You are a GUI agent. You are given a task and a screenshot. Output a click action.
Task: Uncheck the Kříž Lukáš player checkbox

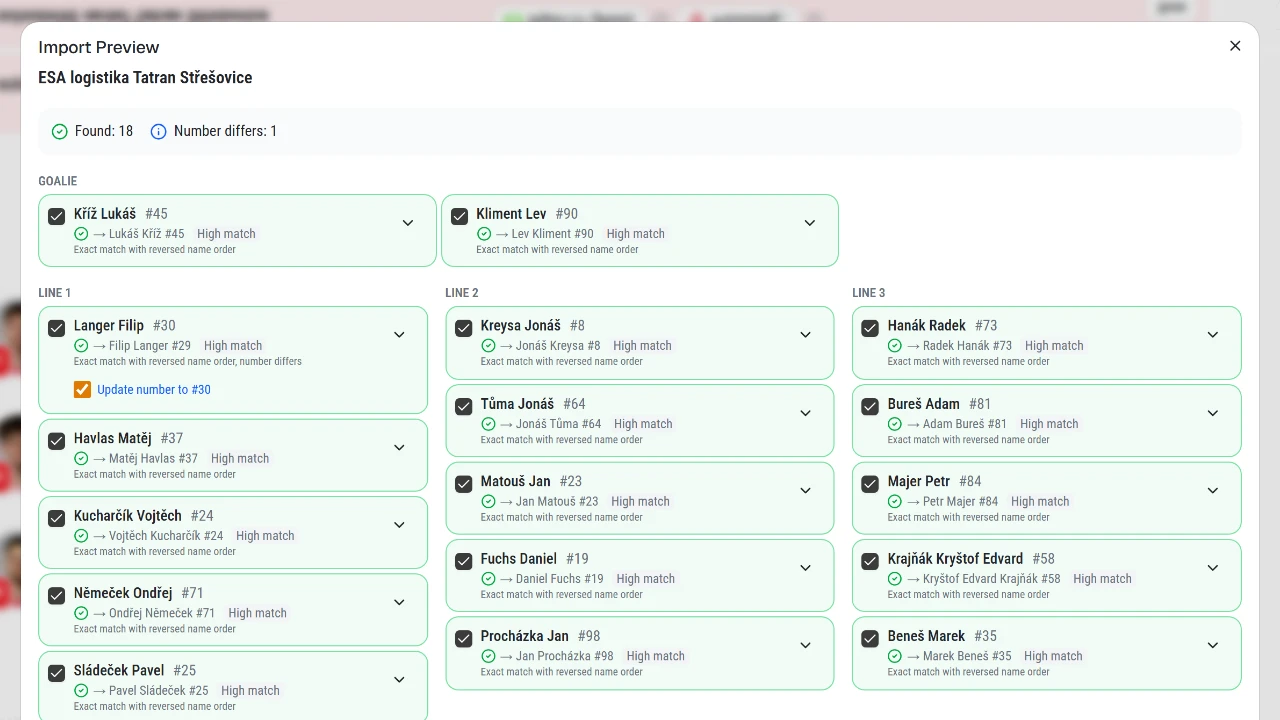point(57,216)
